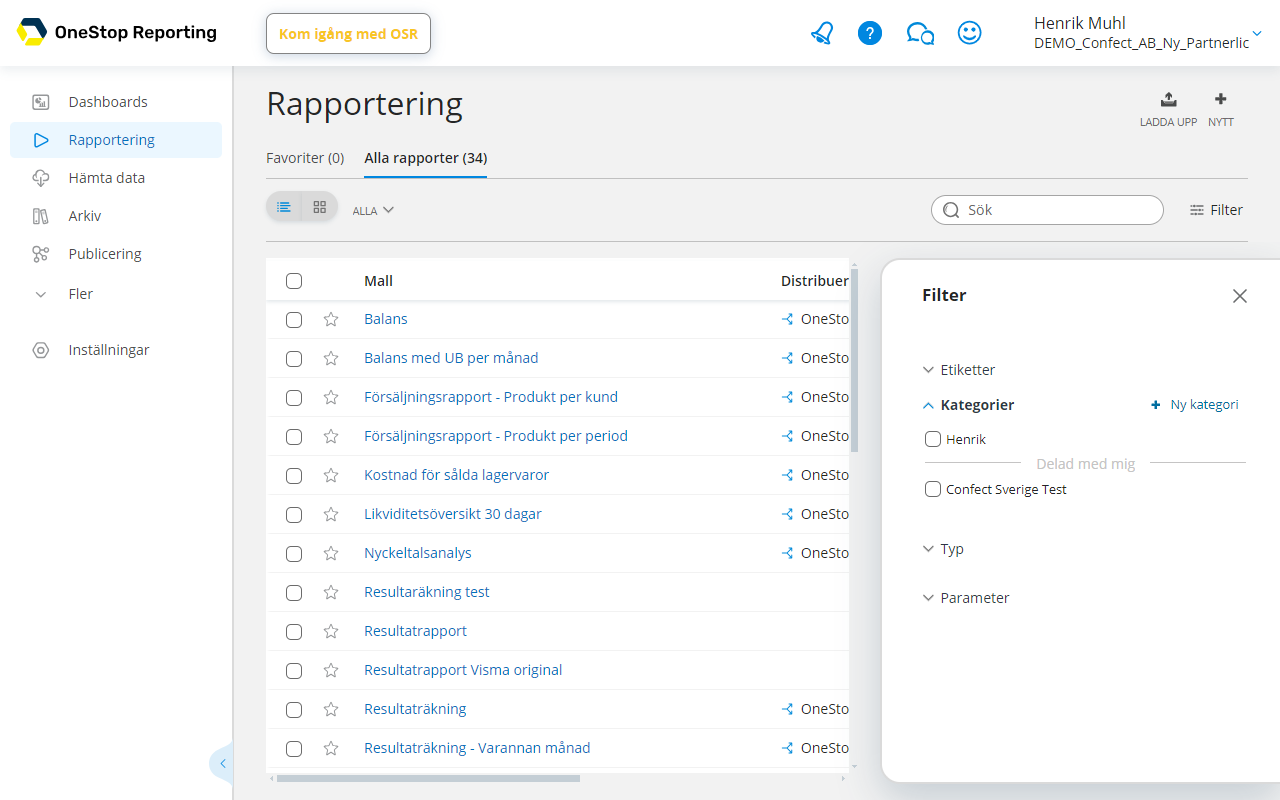Viewport: 1280px width, 800px height.
Task: Switch to the Favoriter tab
Action: [305, 158]
